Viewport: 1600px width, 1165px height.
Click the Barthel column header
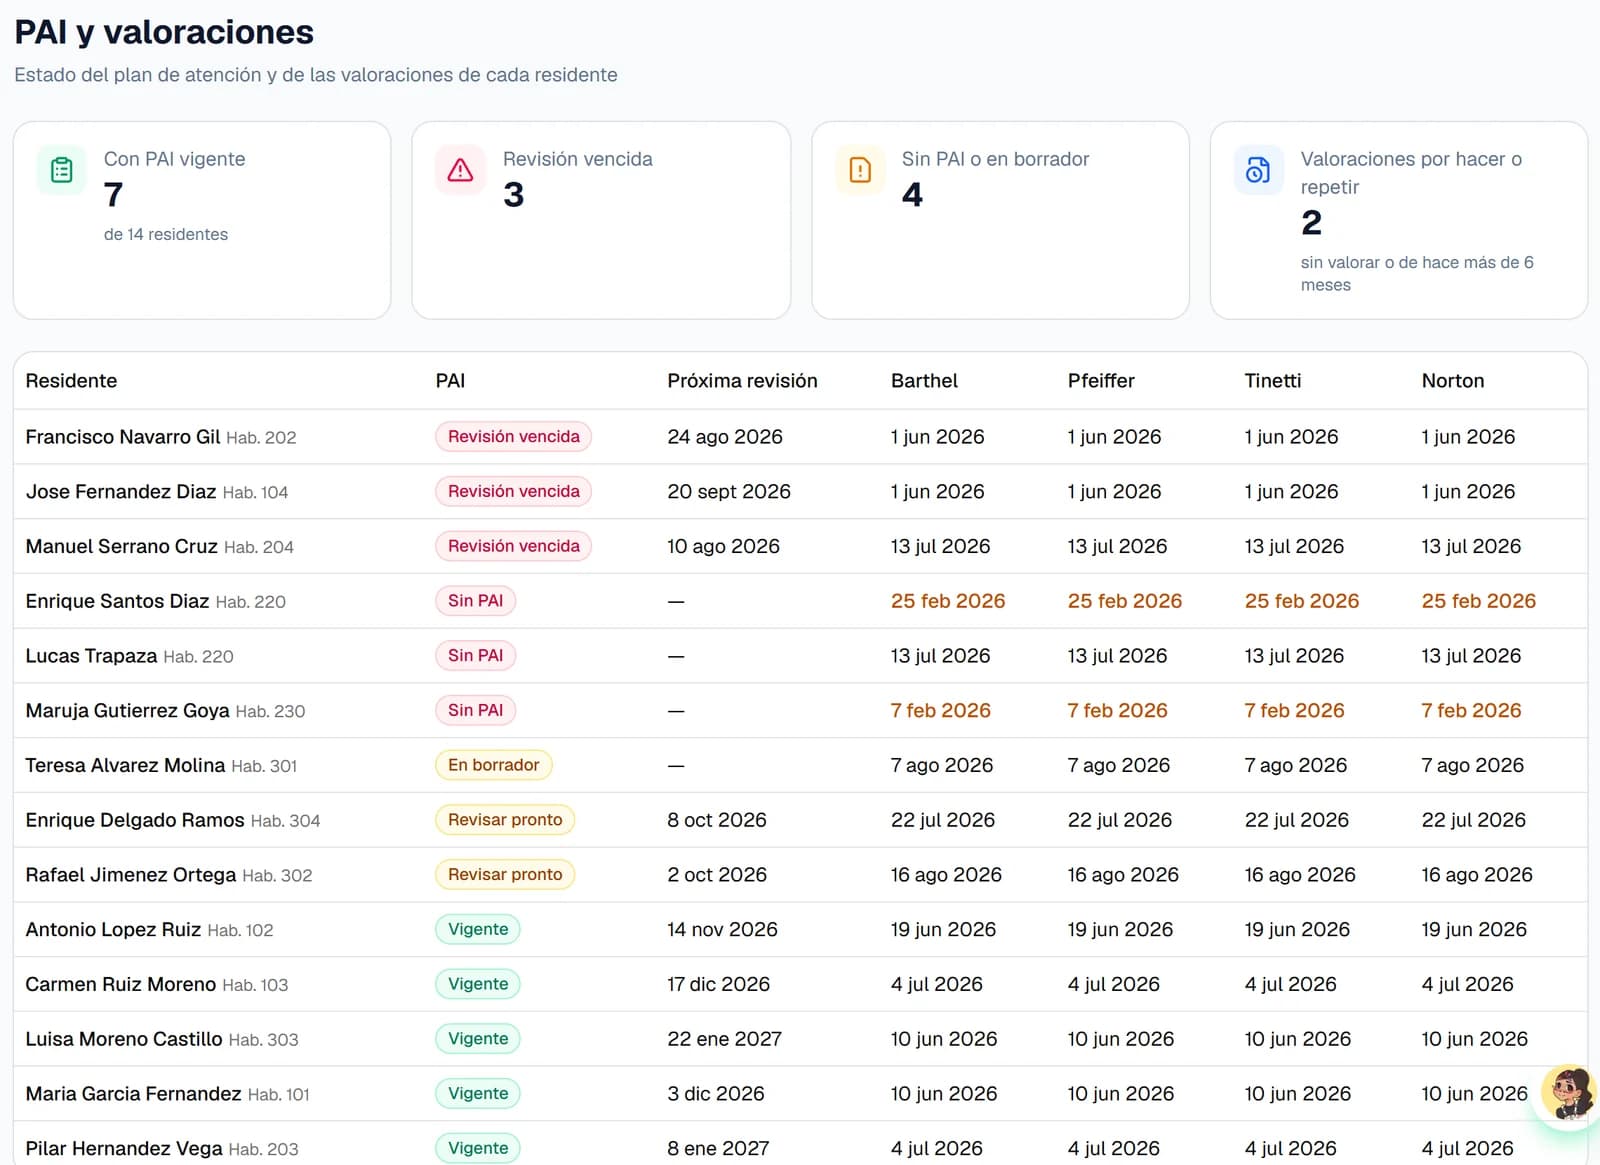[x=924, y=381]
